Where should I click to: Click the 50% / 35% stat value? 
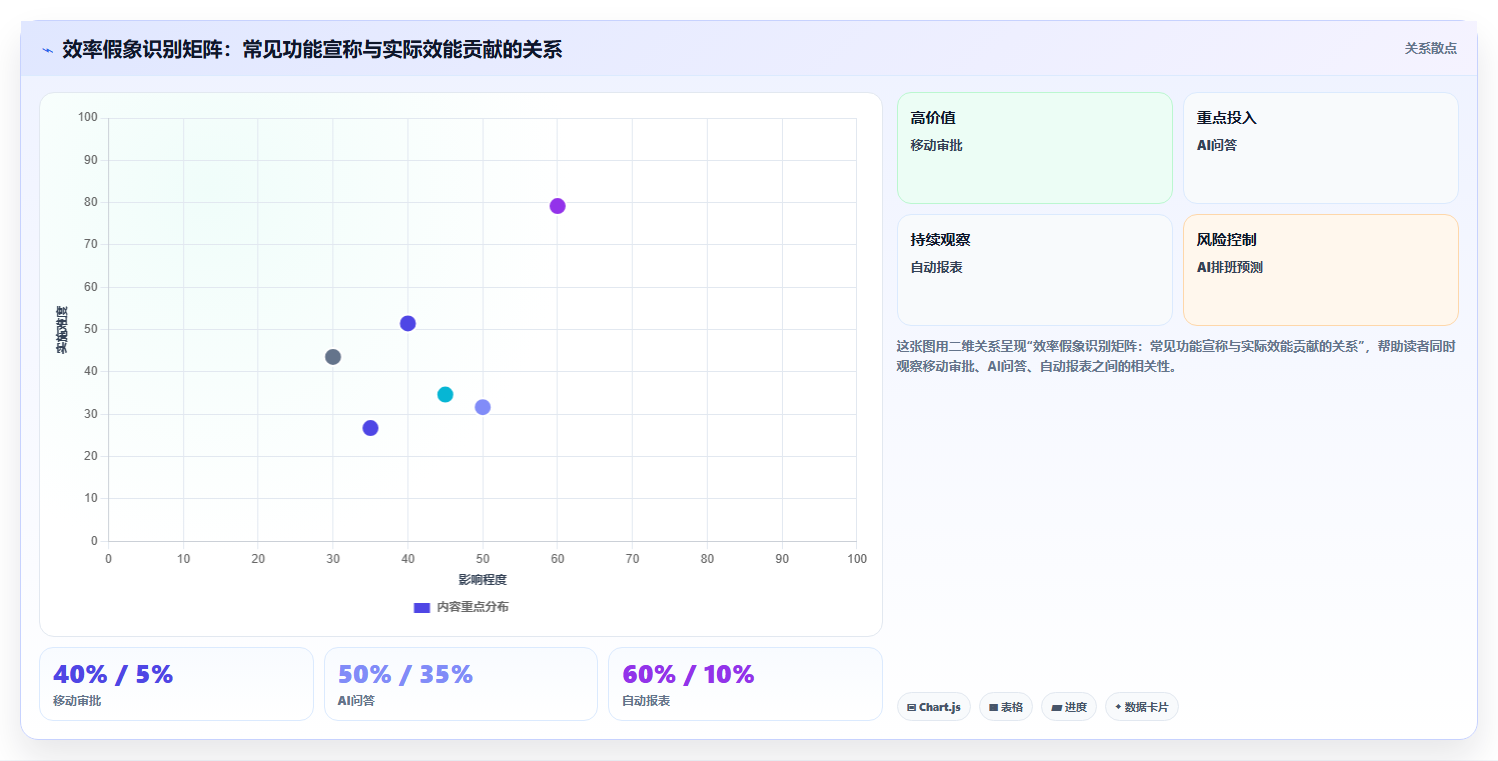pos(405,674)
